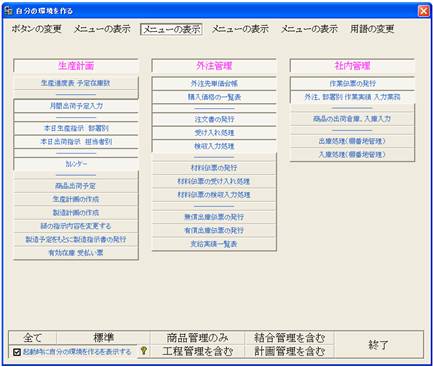Toggle the 生産計画の作成 menu button
The image size is (433, 367).
pyautogui.click(x=76, y=199)
